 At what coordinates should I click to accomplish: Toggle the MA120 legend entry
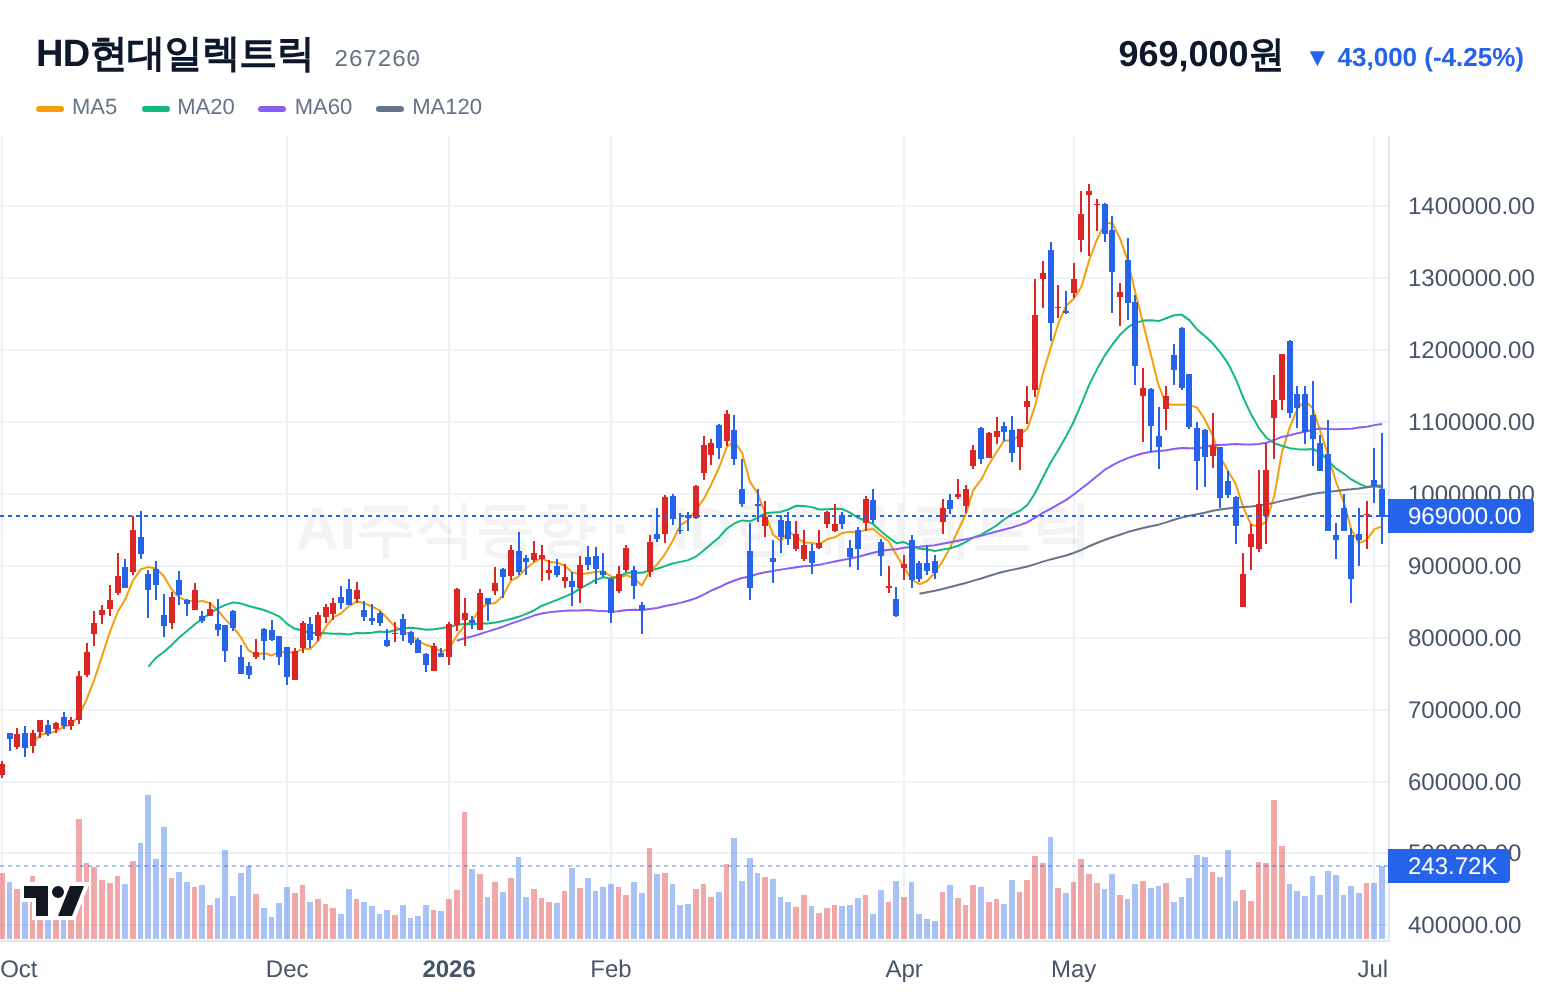(429, 107)
